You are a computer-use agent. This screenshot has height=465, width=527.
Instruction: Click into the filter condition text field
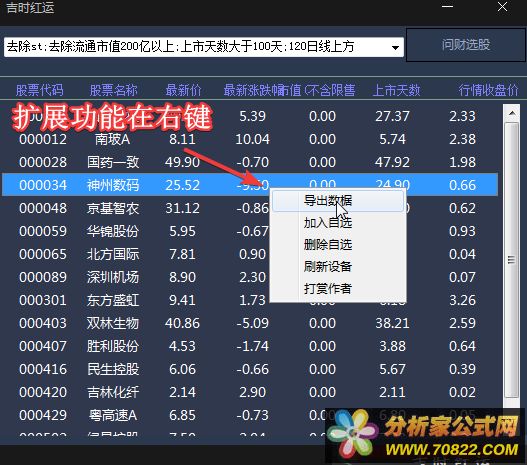(197, 47)
